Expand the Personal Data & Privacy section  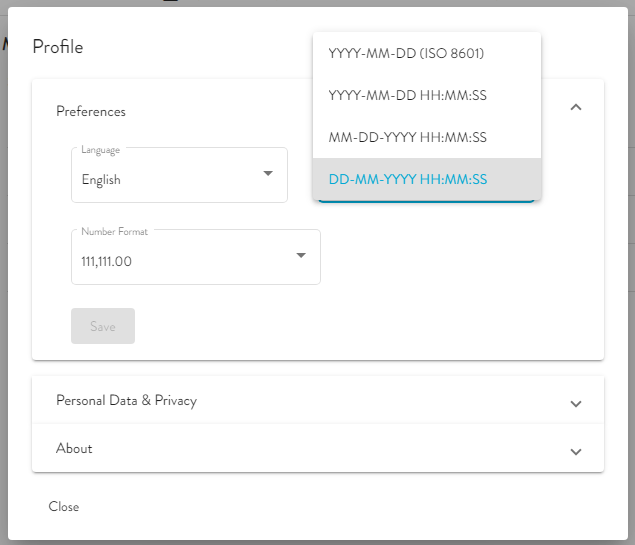click(x=126, y=400)
